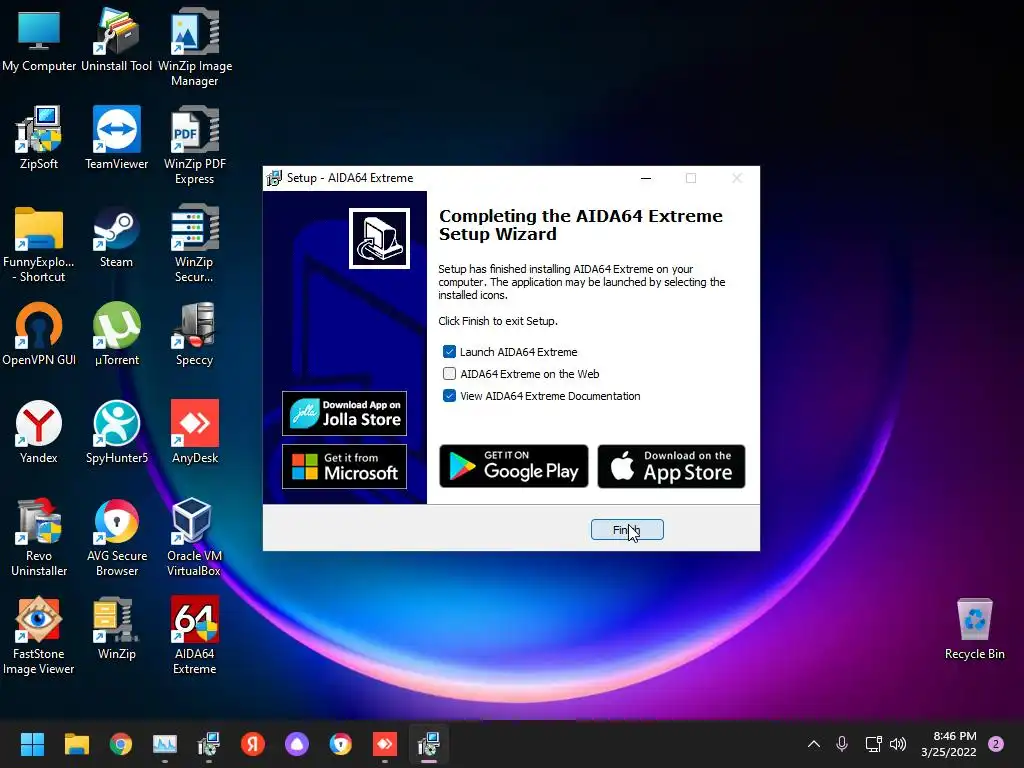Click the Get it on Google Play badge
The height and width of the screenshot is (768, 1024).
pyautogui.click(x=514, y=466)
